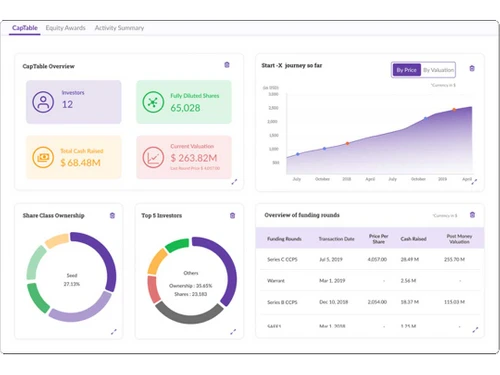Click the Price Per Share column header
The height and width of the screenshot is (375, 500).
[x=378, y=239]
